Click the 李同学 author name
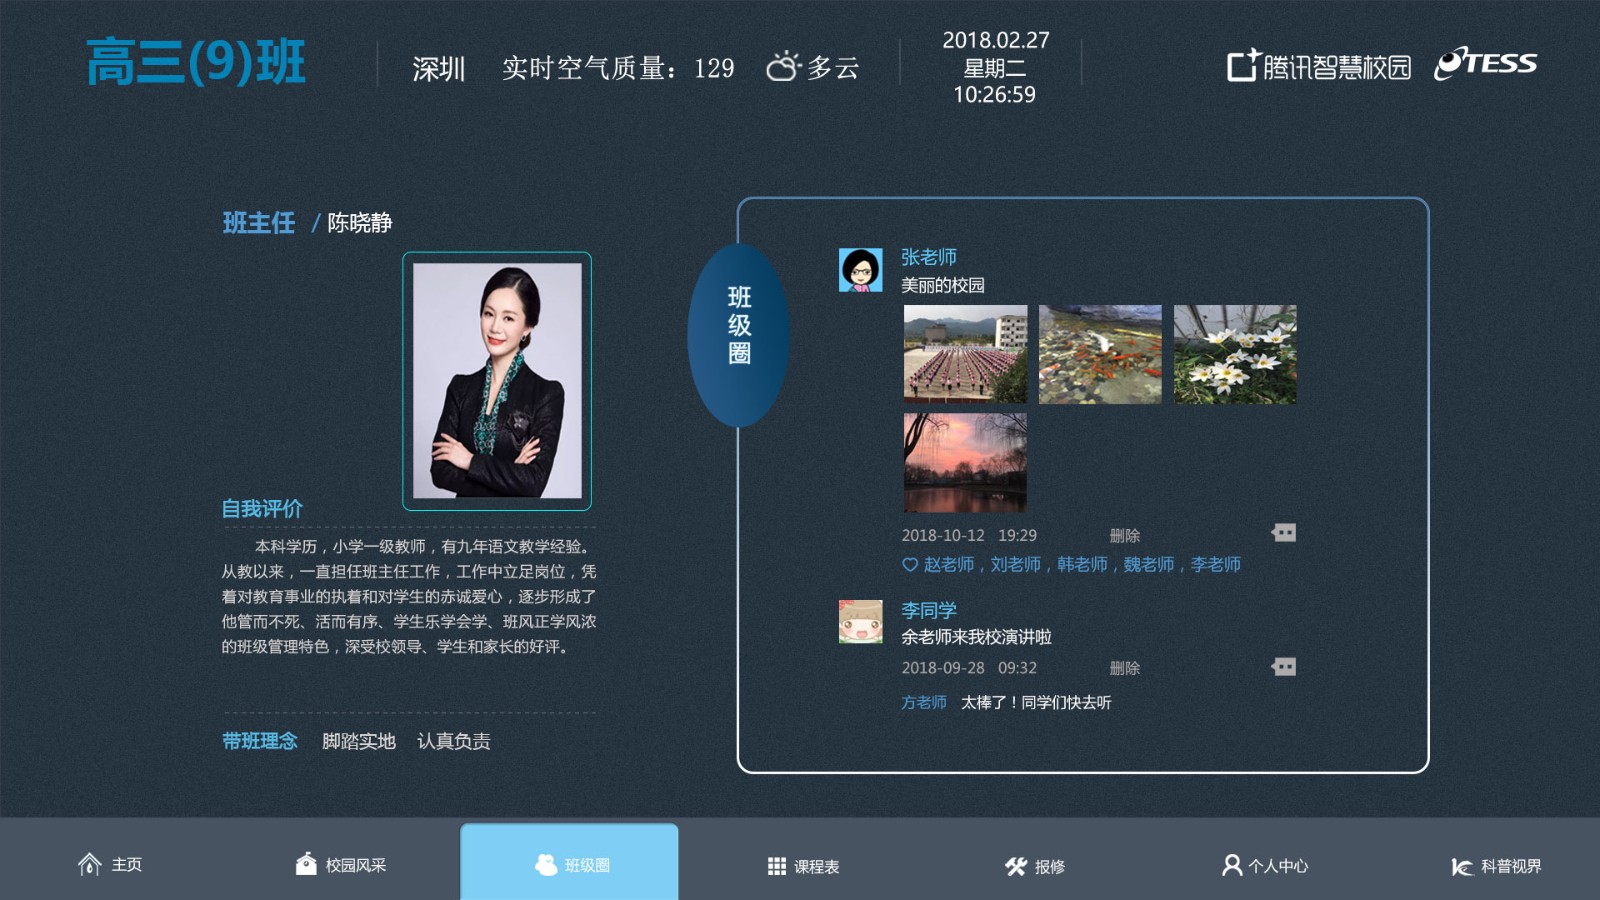Viewport: 1600px width, 900px height. (929, 610)
